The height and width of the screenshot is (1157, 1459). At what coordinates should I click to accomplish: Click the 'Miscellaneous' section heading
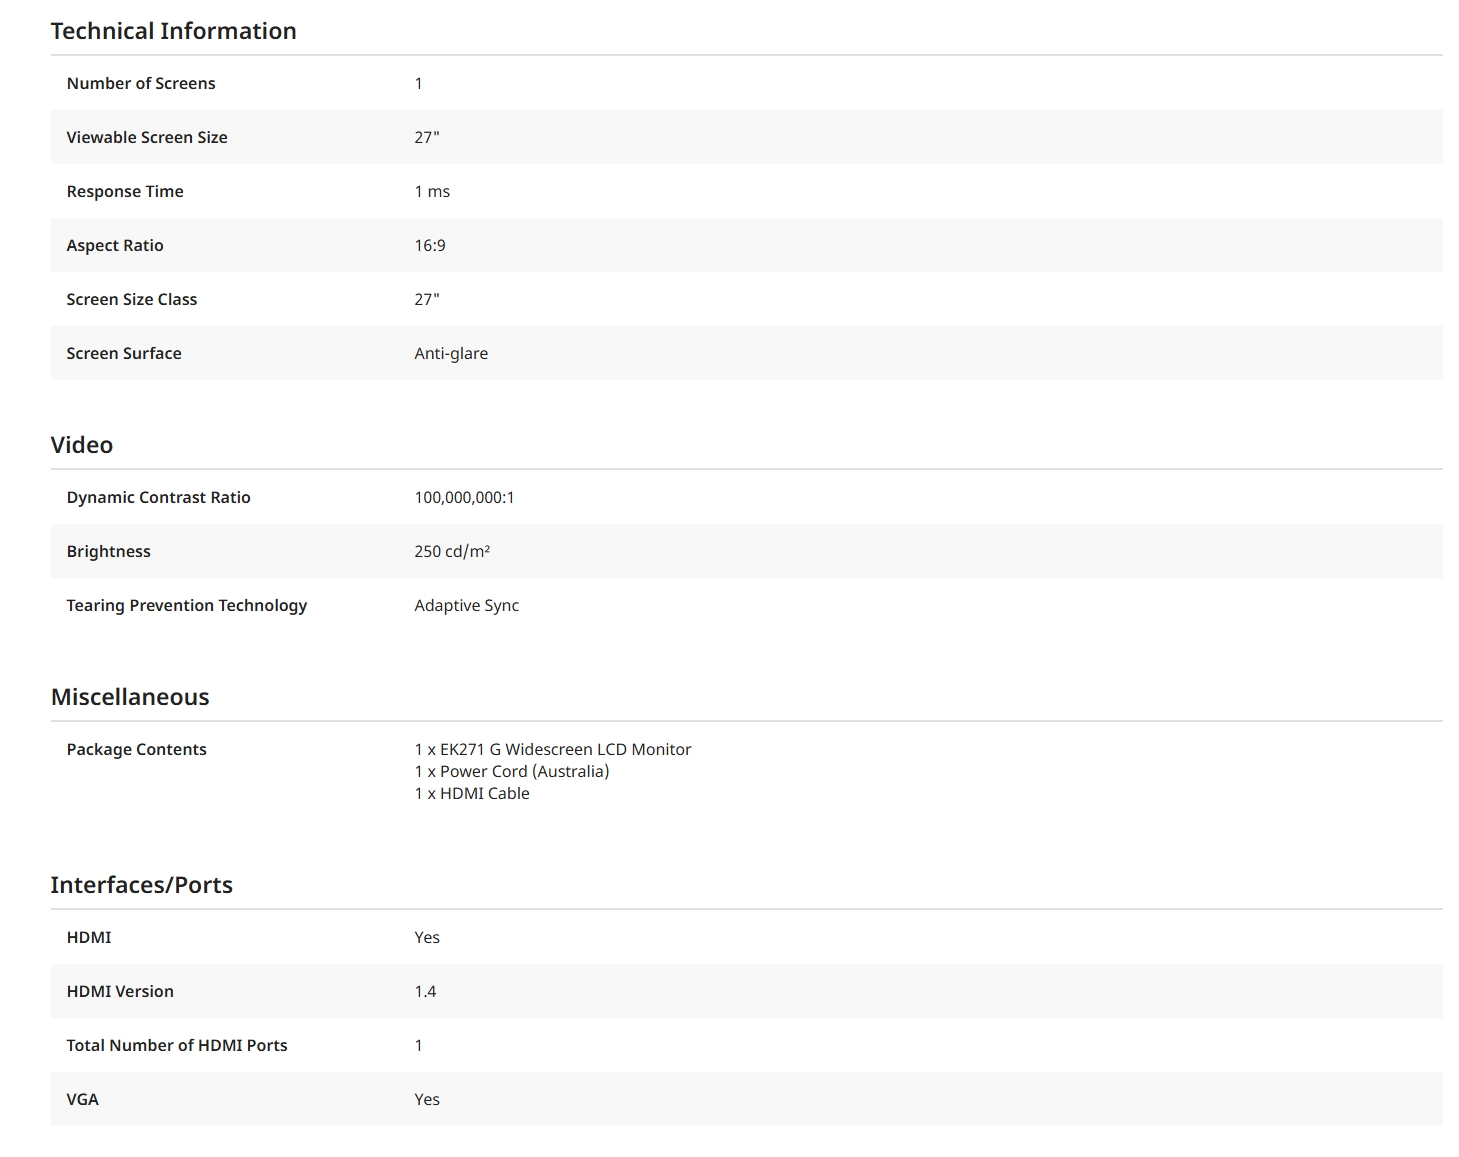click(x=130, y=697)
